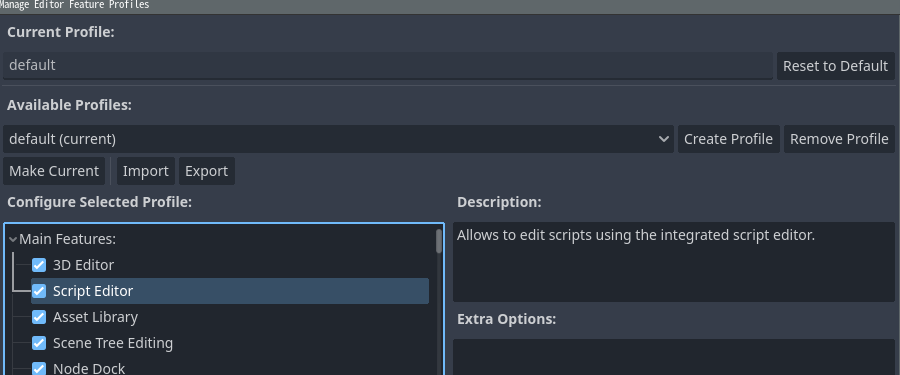Click the Create Profile button
900x375 pixels.
728,139
